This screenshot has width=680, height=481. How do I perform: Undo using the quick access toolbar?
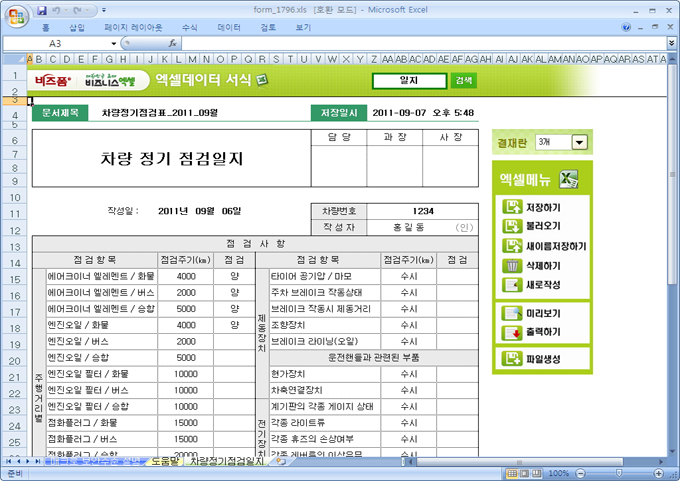[56, 10]
